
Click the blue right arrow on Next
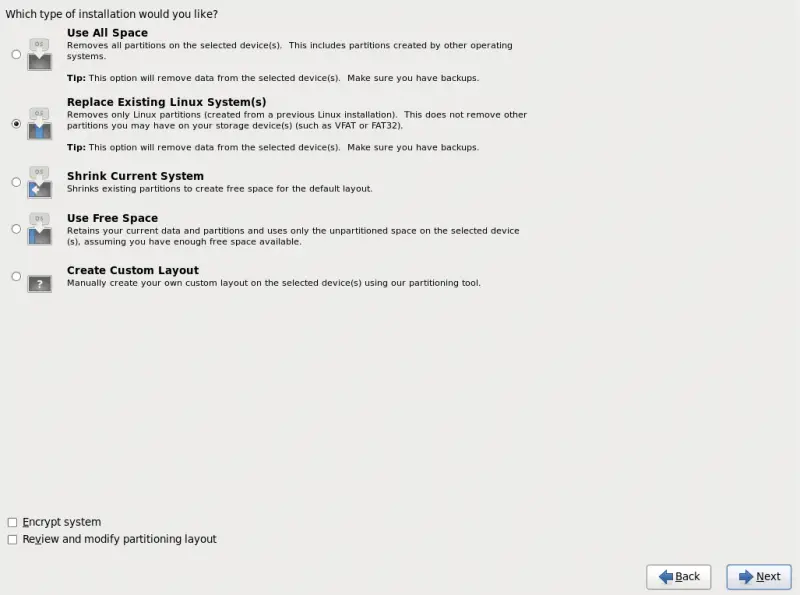point(746,577)
